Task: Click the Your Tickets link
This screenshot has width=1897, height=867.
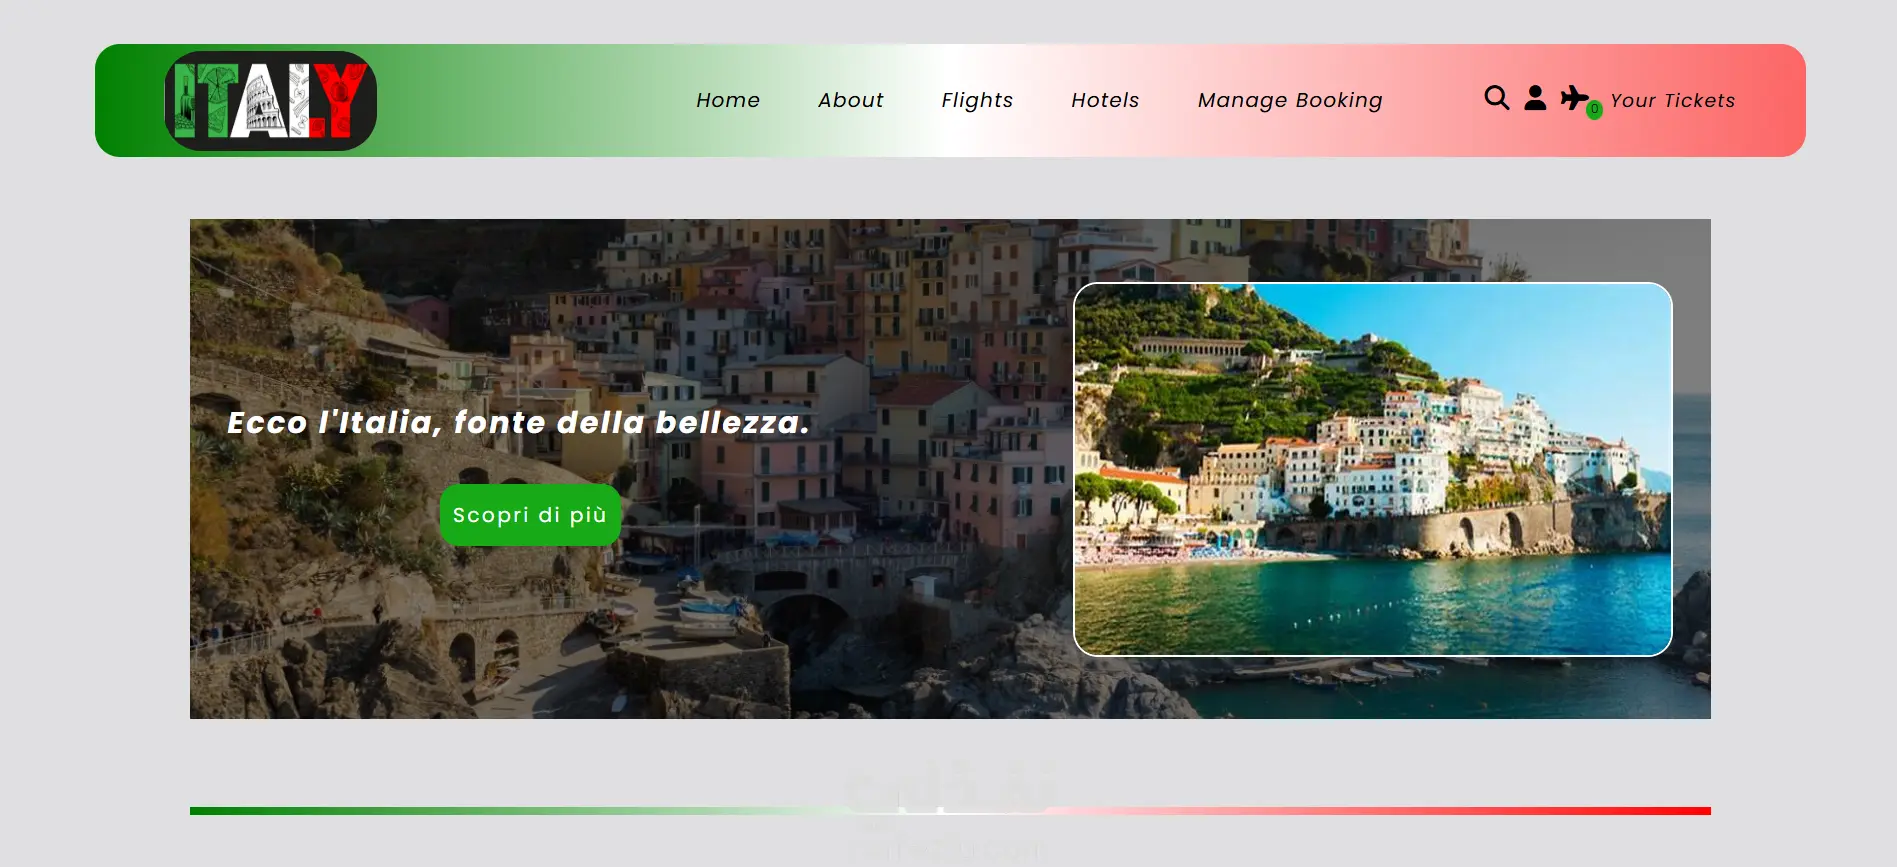Action: pos(1673,100)
